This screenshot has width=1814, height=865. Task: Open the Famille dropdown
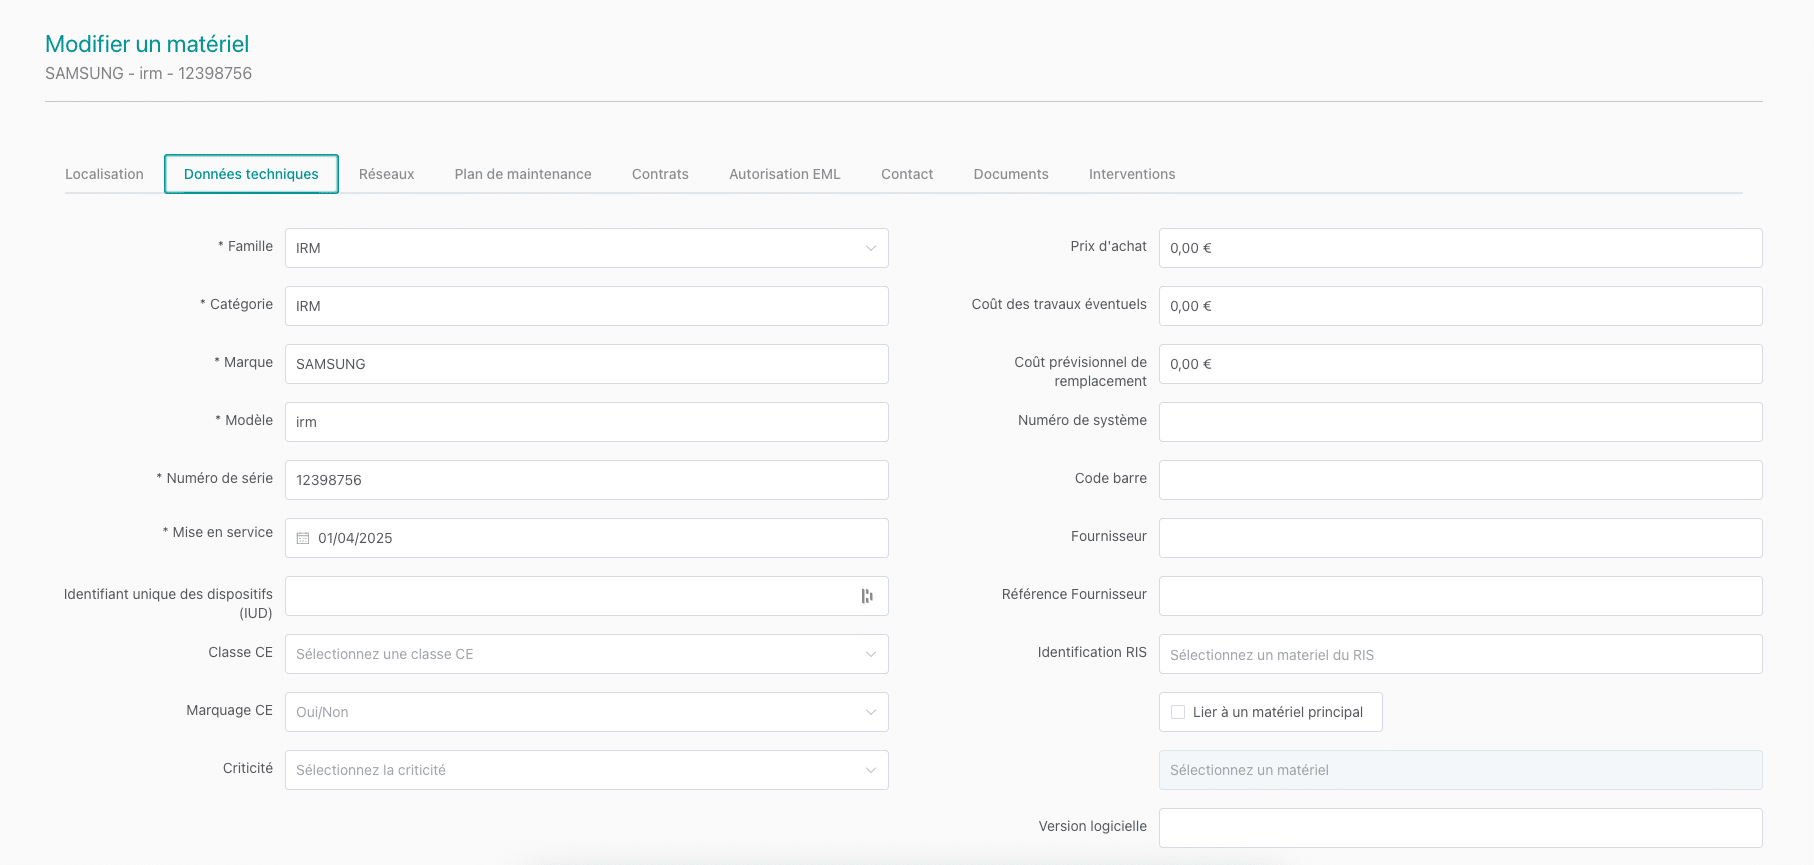click(586, 248)
